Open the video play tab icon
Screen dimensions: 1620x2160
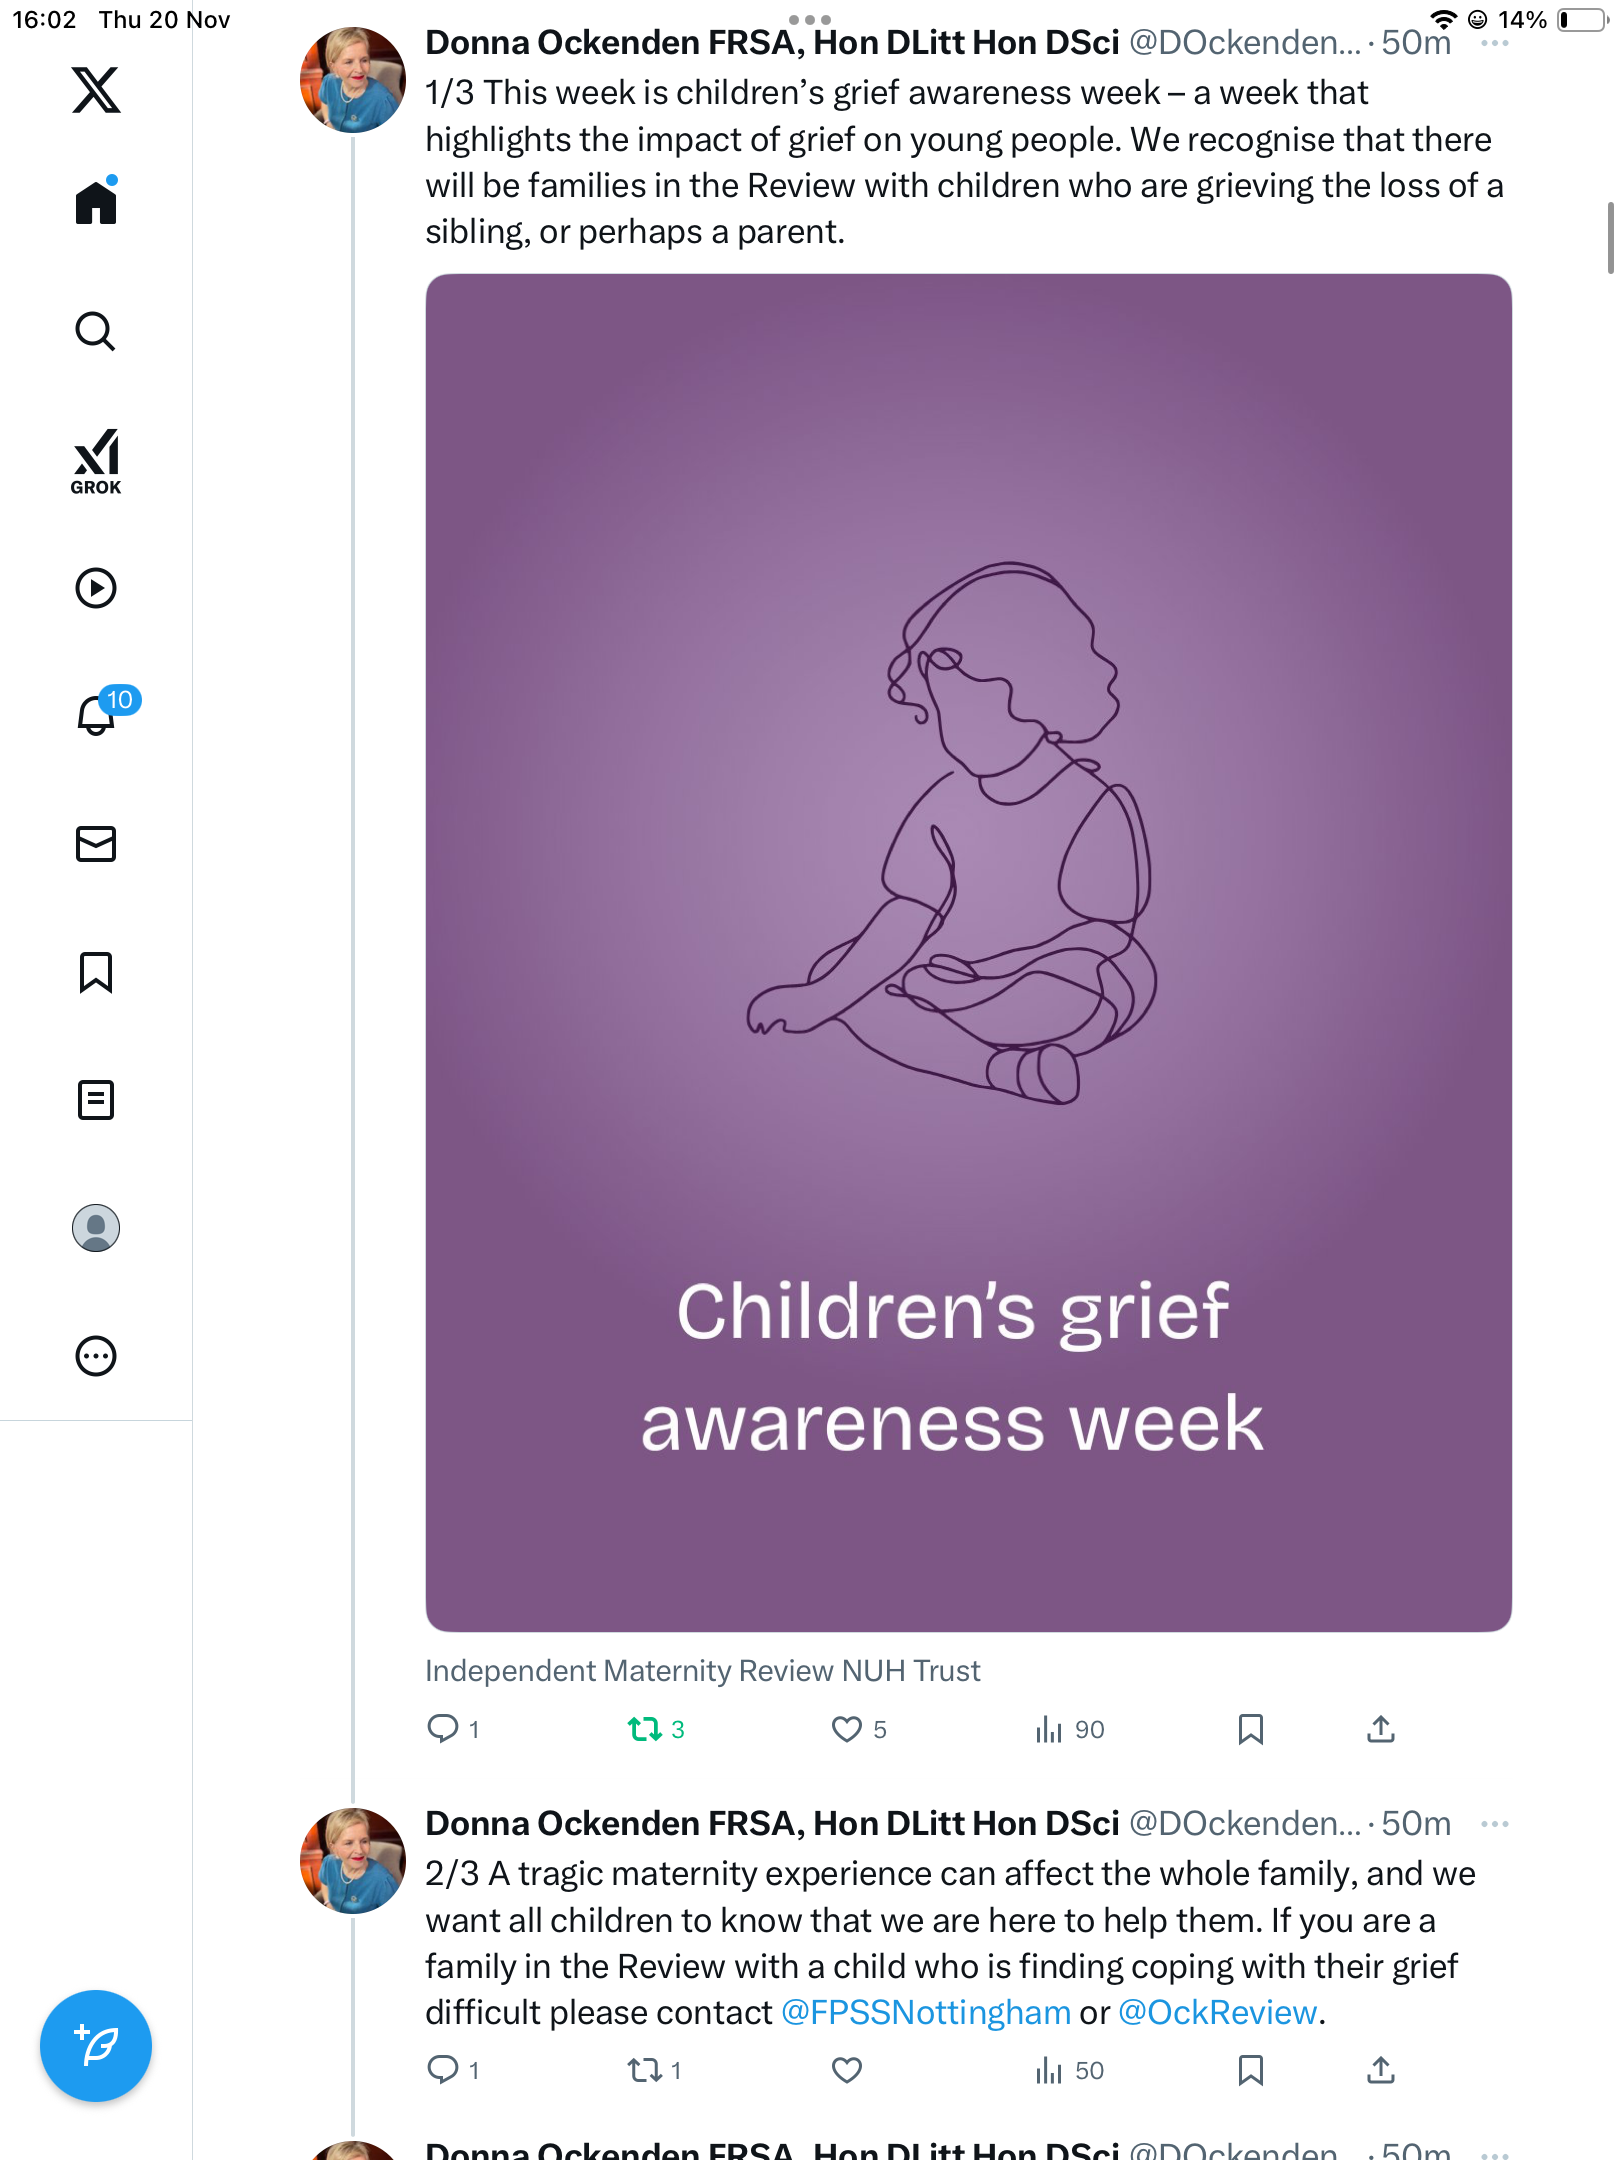[x=96, y=588]
